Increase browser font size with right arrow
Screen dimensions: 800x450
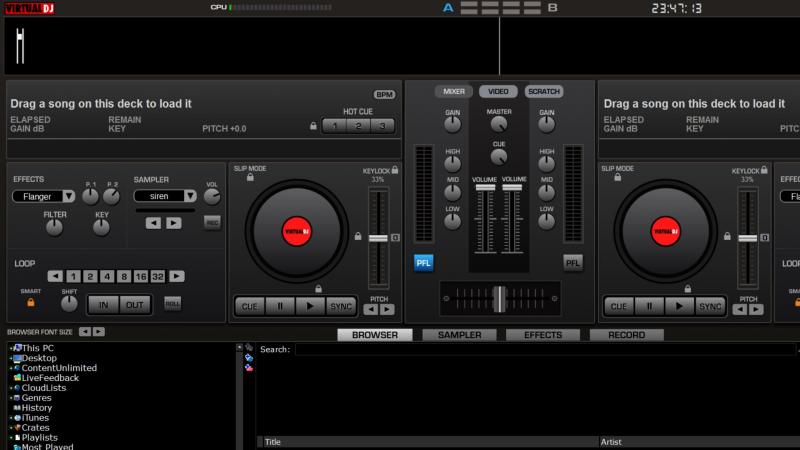click(98, 331)
